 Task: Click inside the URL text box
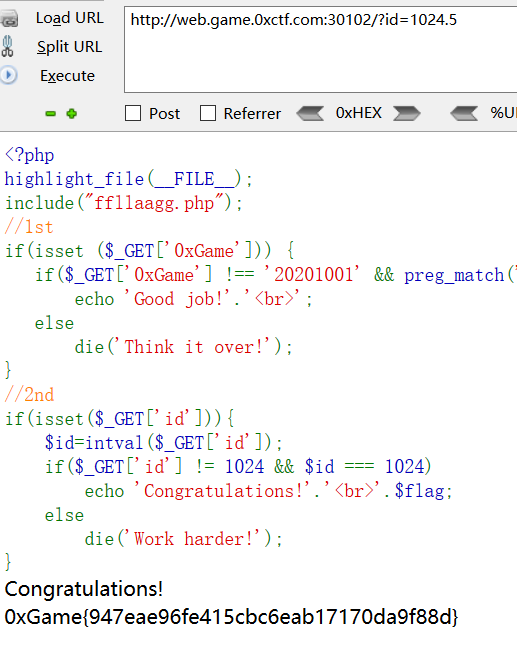320,50
